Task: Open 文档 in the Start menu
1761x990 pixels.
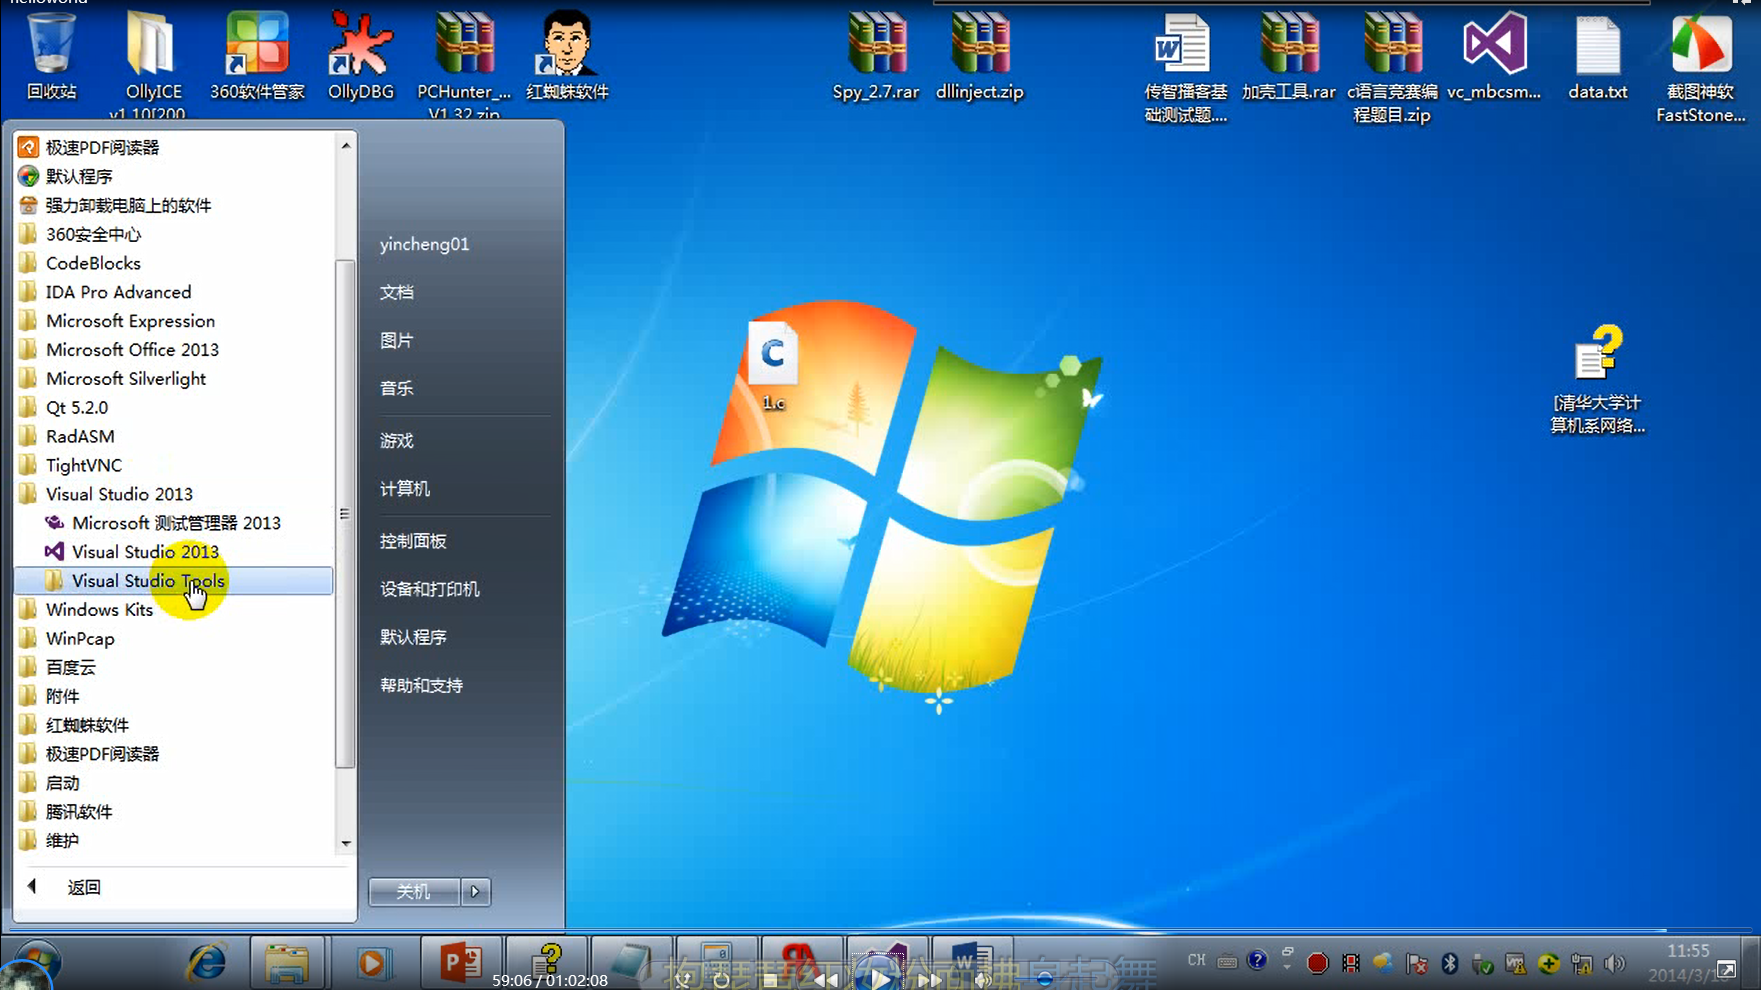Action: [396, 292]
